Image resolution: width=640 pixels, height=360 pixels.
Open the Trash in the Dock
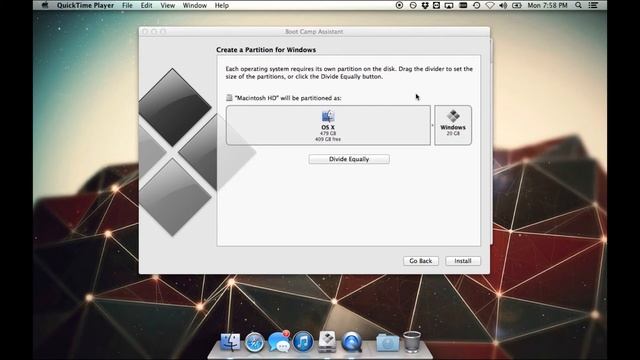point(412,342)
